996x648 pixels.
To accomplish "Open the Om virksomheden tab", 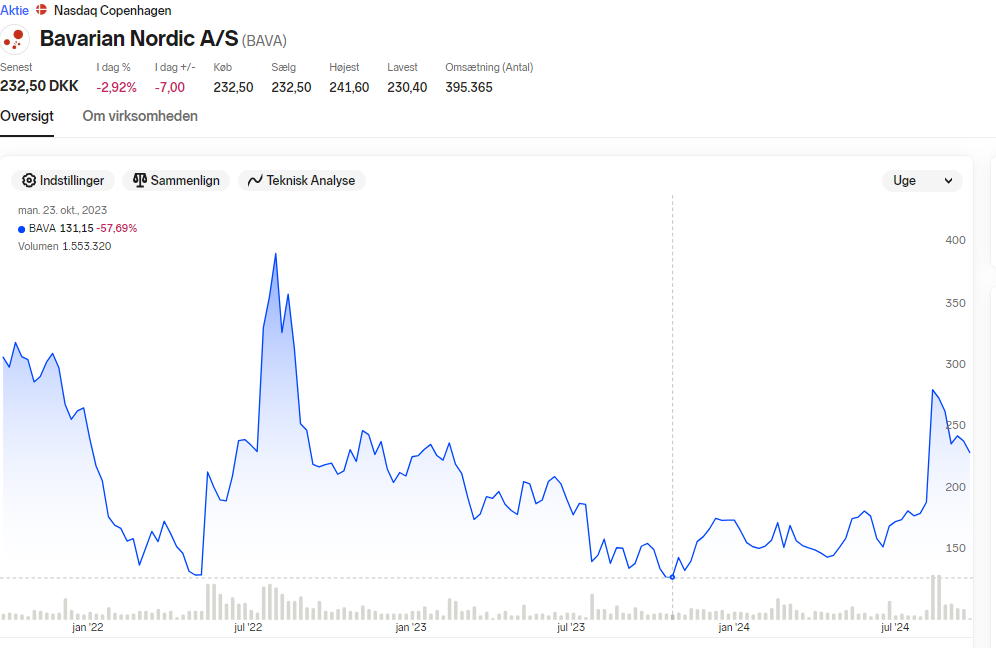I will coord(140,116).
